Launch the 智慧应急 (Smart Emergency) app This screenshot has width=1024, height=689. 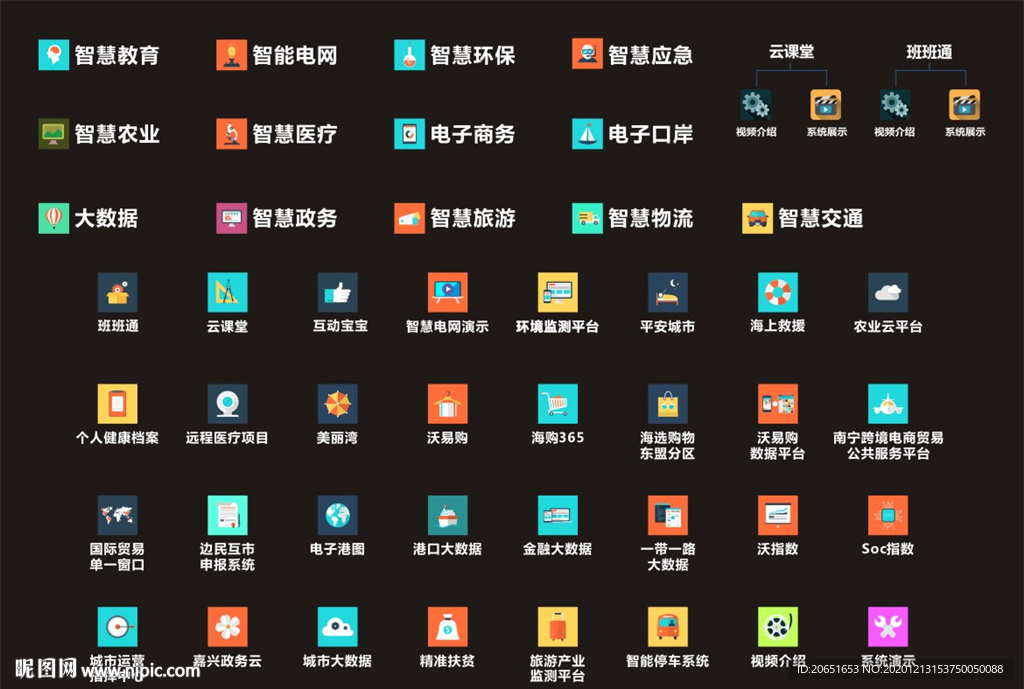pyautogui.click(x=588, y=55)
